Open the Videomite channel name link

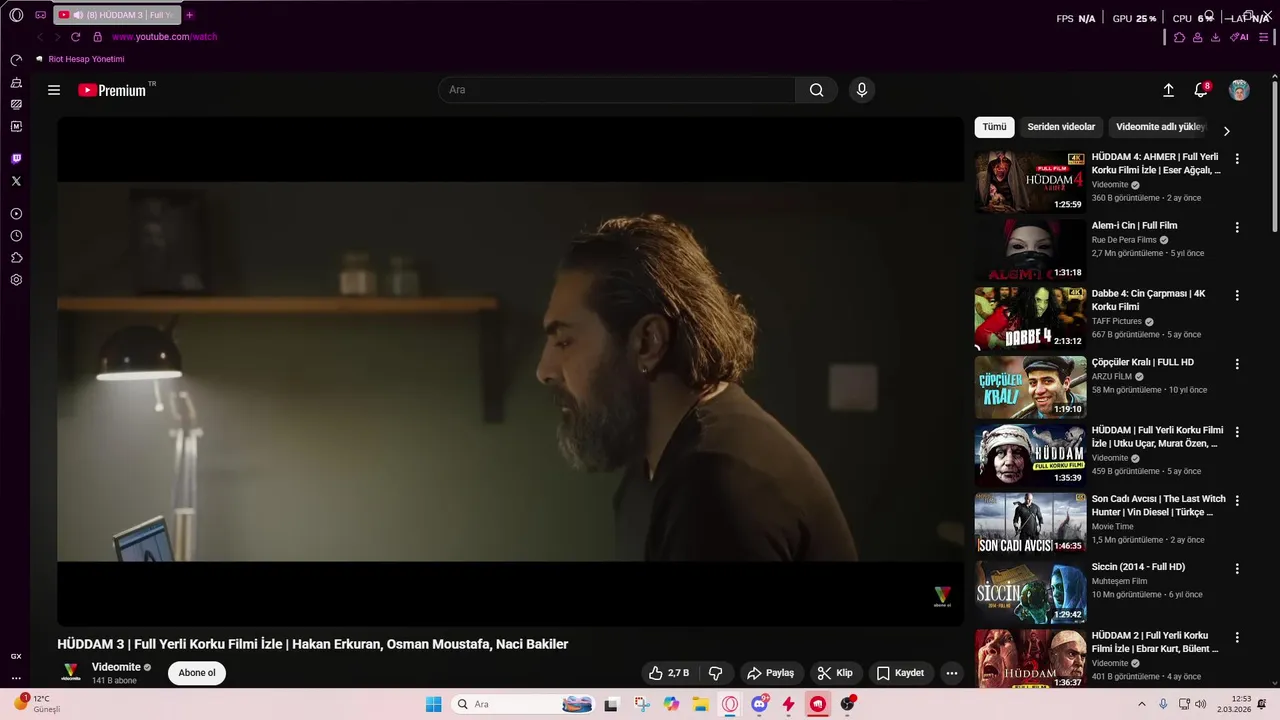click(116, 667)
